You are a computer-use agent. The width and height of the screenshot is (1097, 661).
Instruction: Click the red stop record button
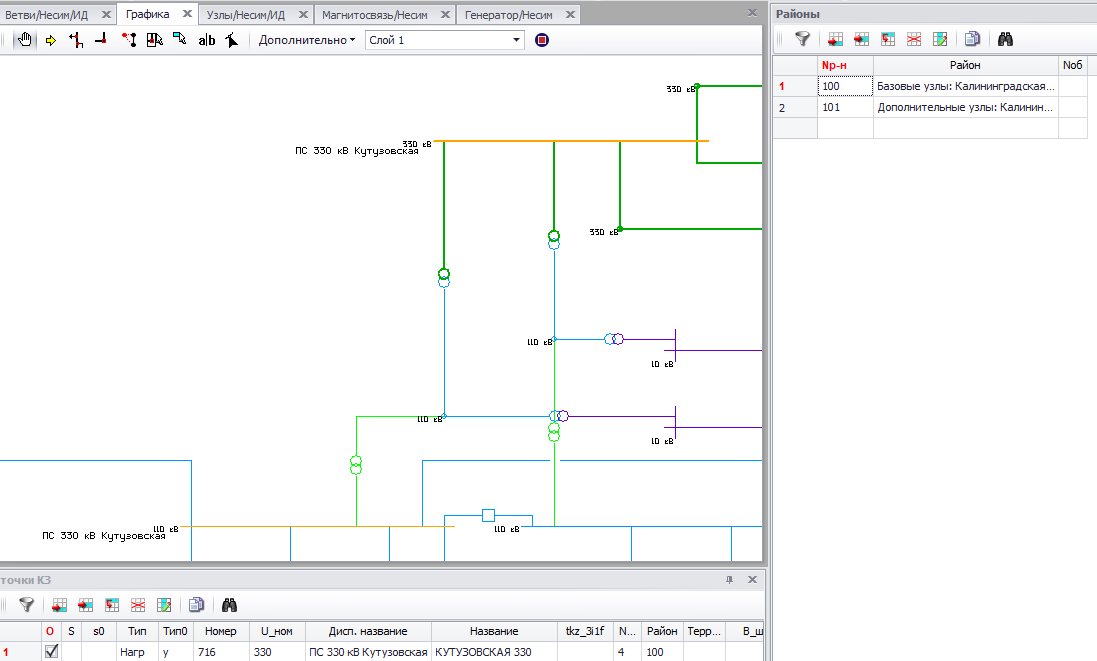(x=542, y=40)
